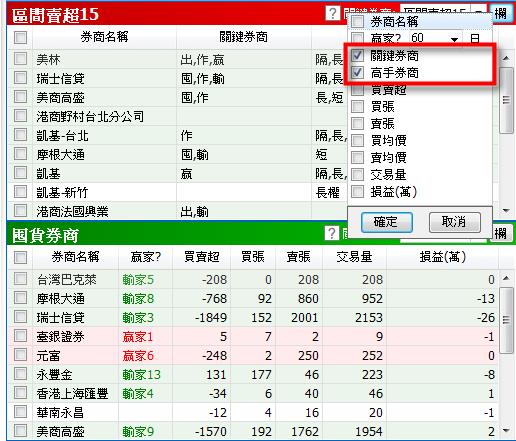The height and width of the screenshot is (441, 516).
Task: Click lower table scrollbar up arrow
Action: tap(506, 278)
